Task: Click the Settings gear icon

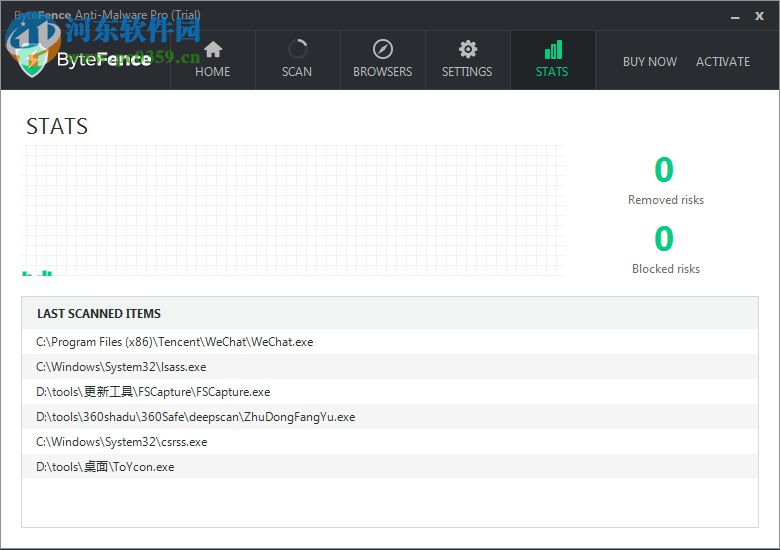Action: 468,49
